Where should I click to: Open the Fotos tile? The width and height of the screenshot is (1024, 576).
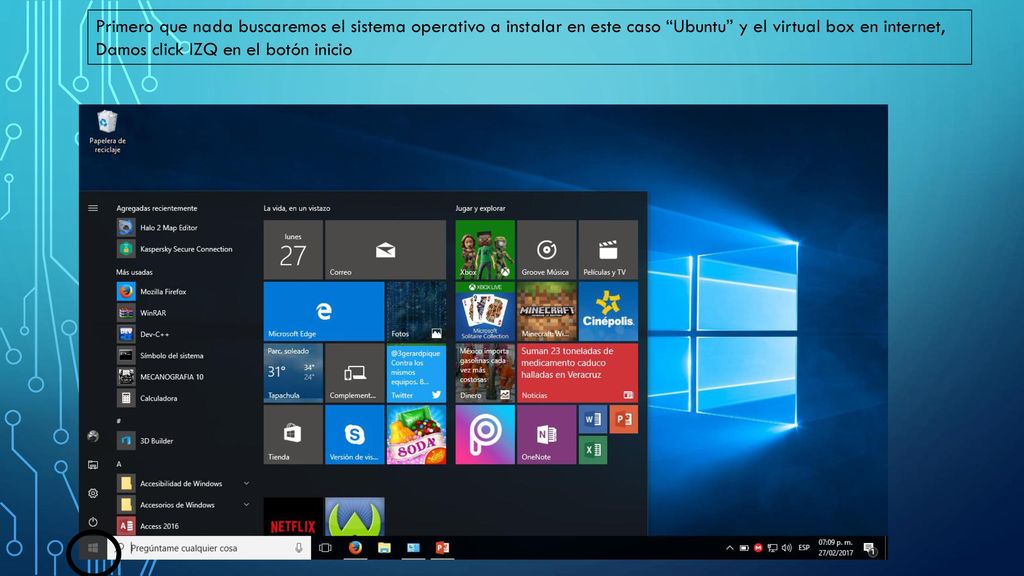click(x=416, y=312)
